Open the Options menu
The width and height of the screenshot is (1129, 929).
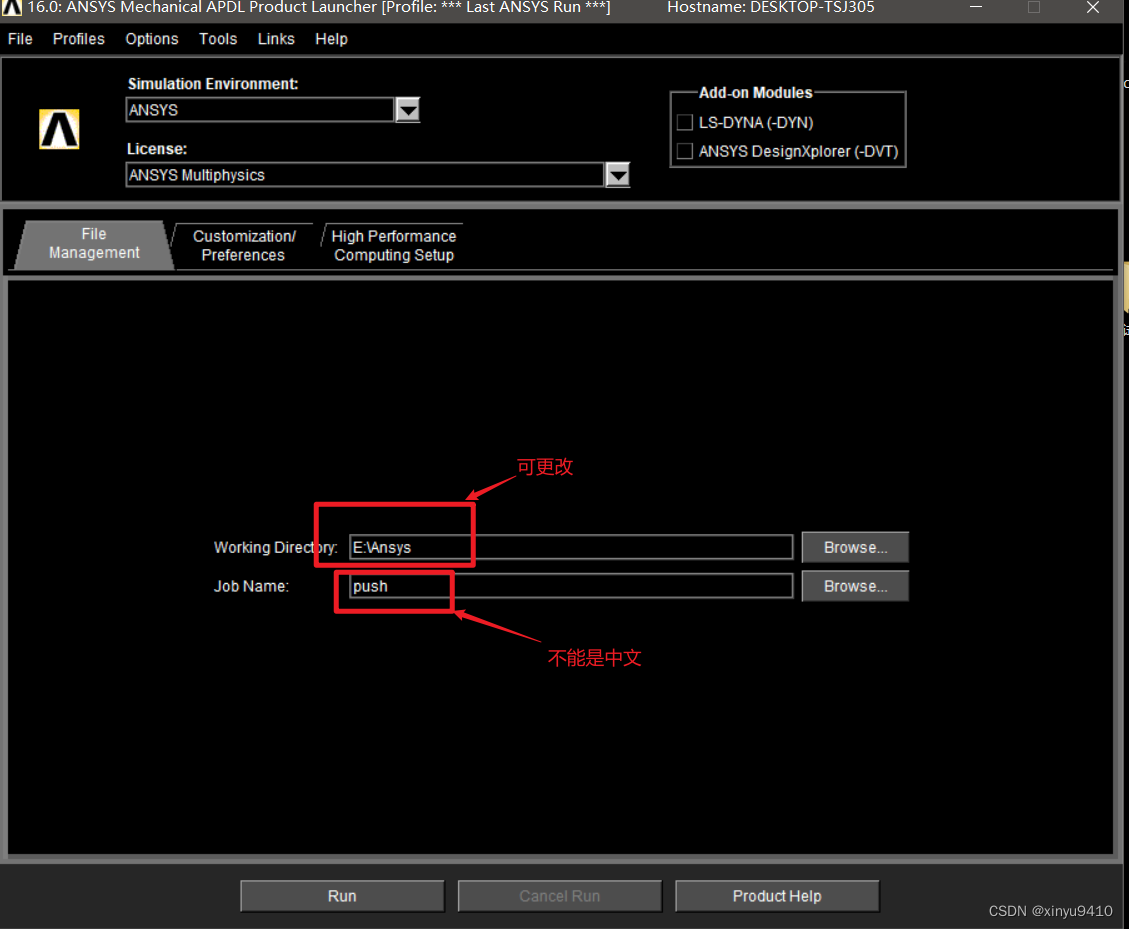[x=152, y=39]
